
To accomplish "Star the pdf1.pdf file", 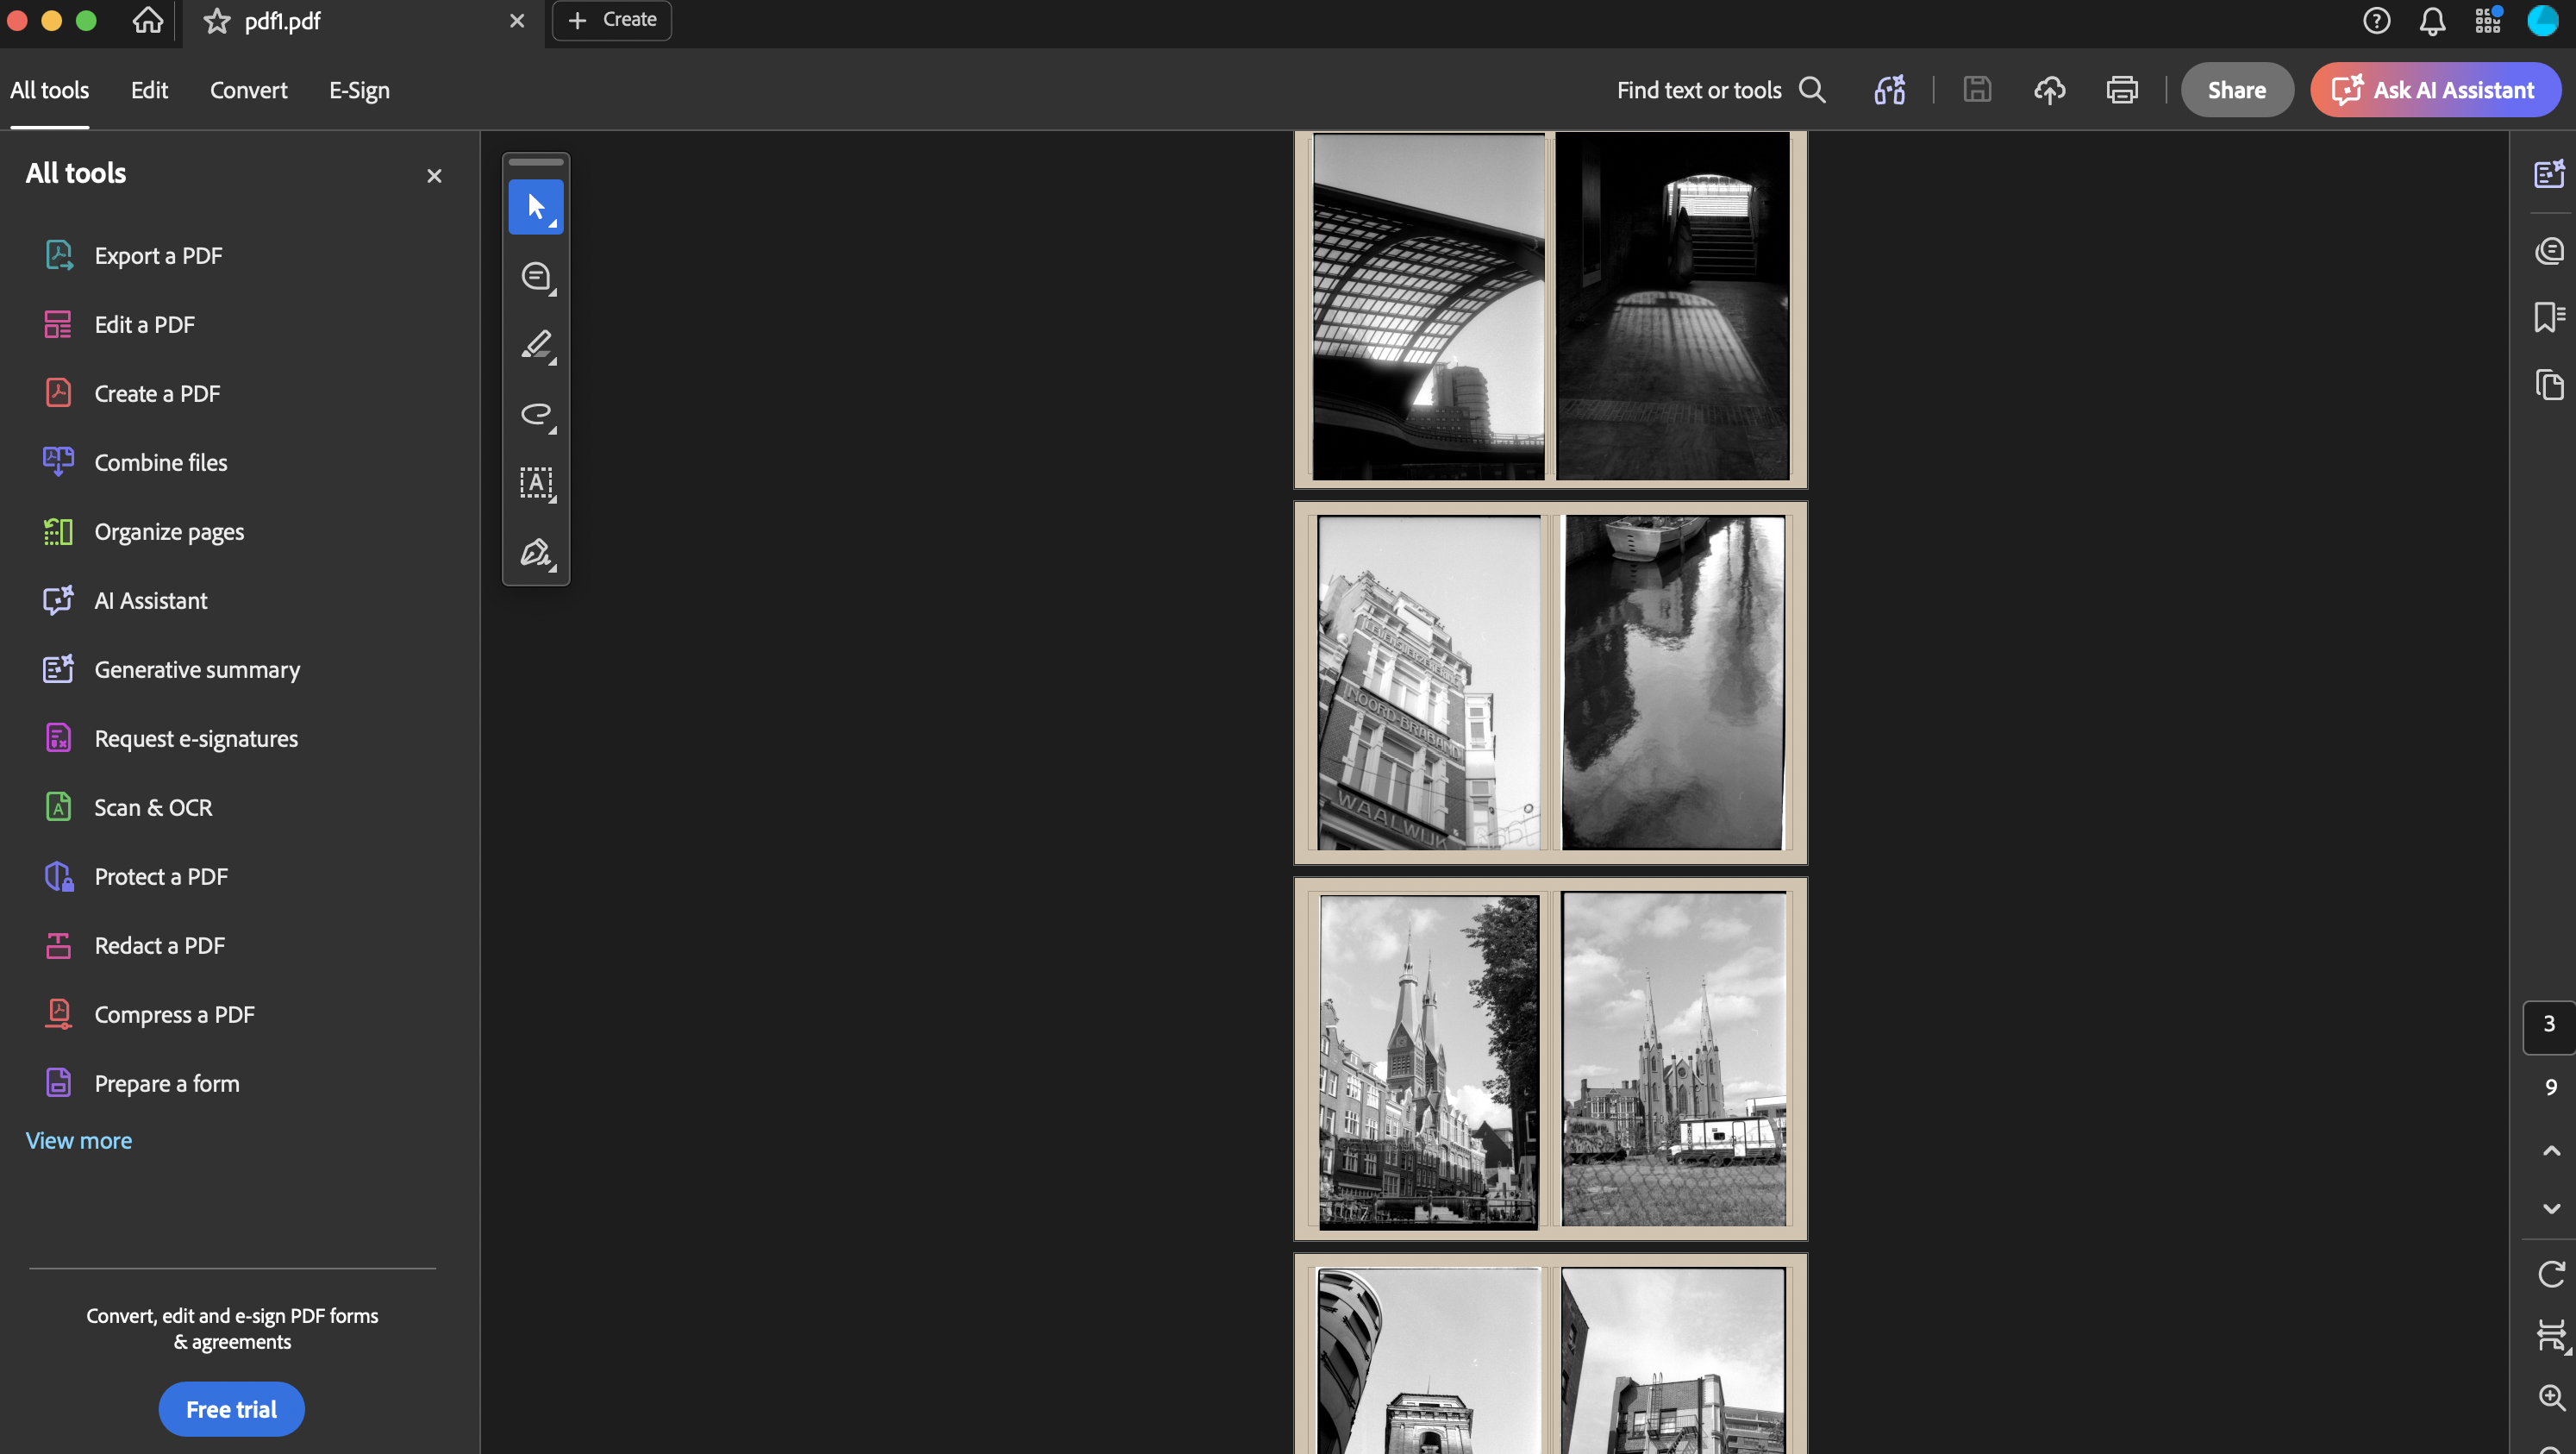I will pyautogui.click(x=217, y=21).
